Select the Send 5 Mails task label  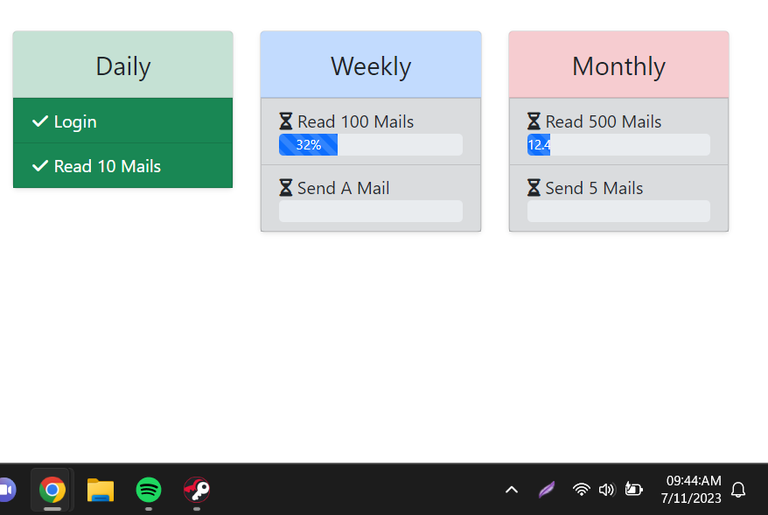[x=594, y=188]
